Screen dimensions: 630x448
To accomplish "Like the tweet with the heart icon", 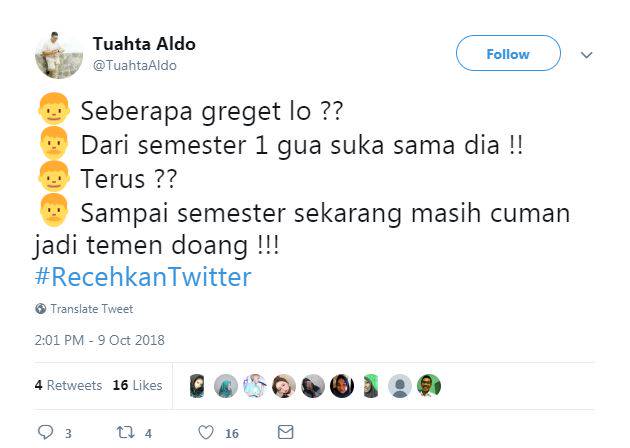I will pos(205,432).
